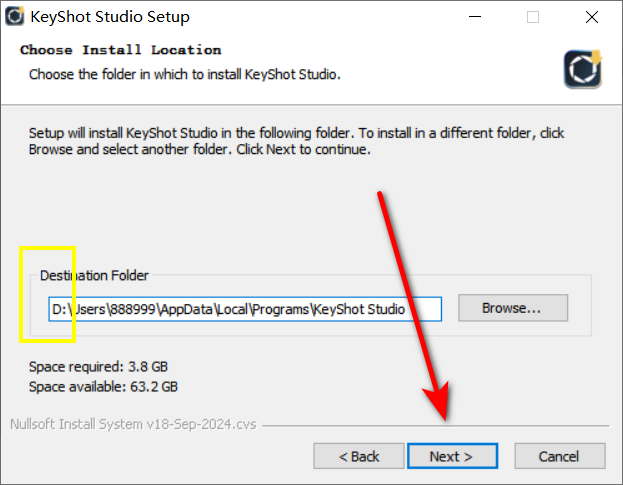623x485 pixels.
Task: Continue the installation with the Next button
Action: pos(453,456)
